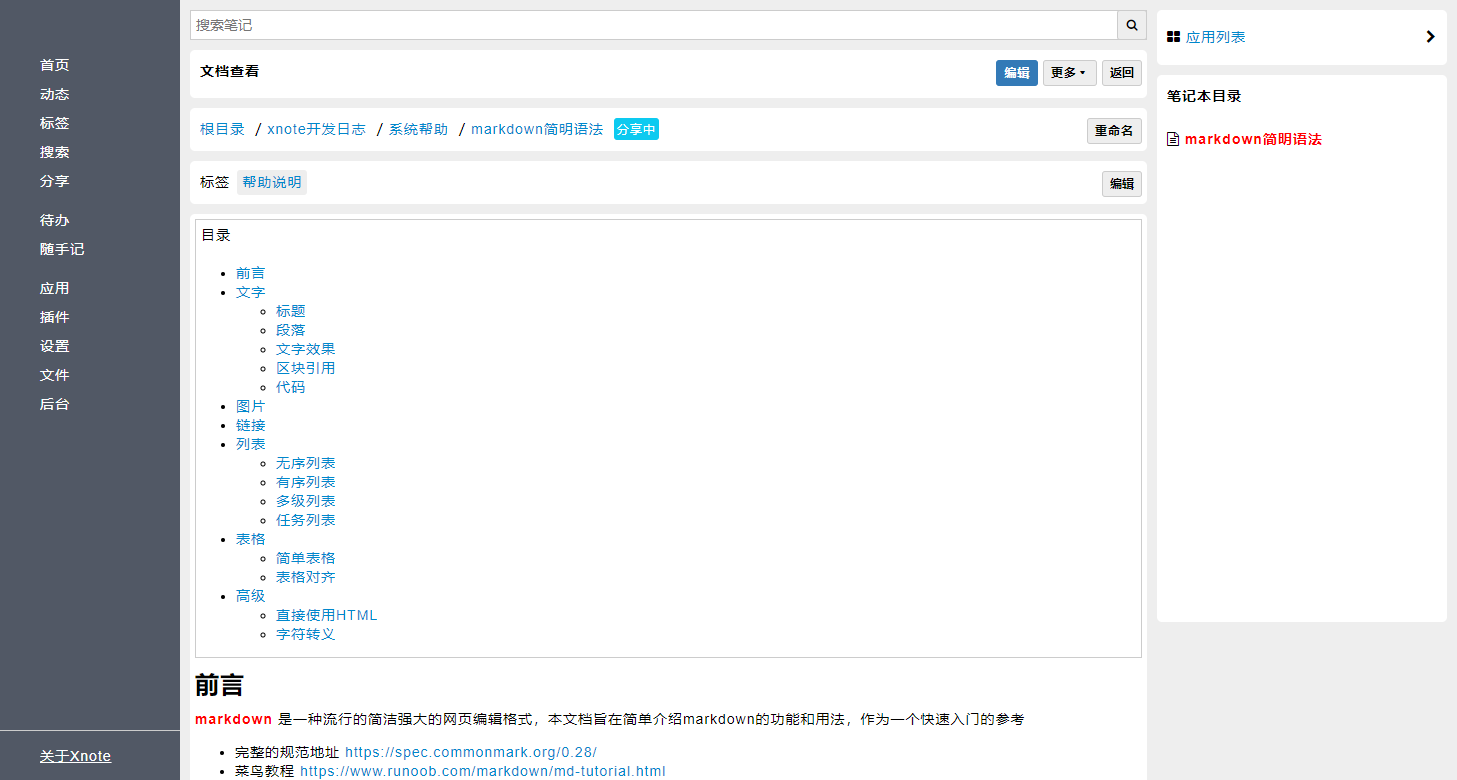Navigate to 根目录 via breadcrumb

[x=221, y=128]
